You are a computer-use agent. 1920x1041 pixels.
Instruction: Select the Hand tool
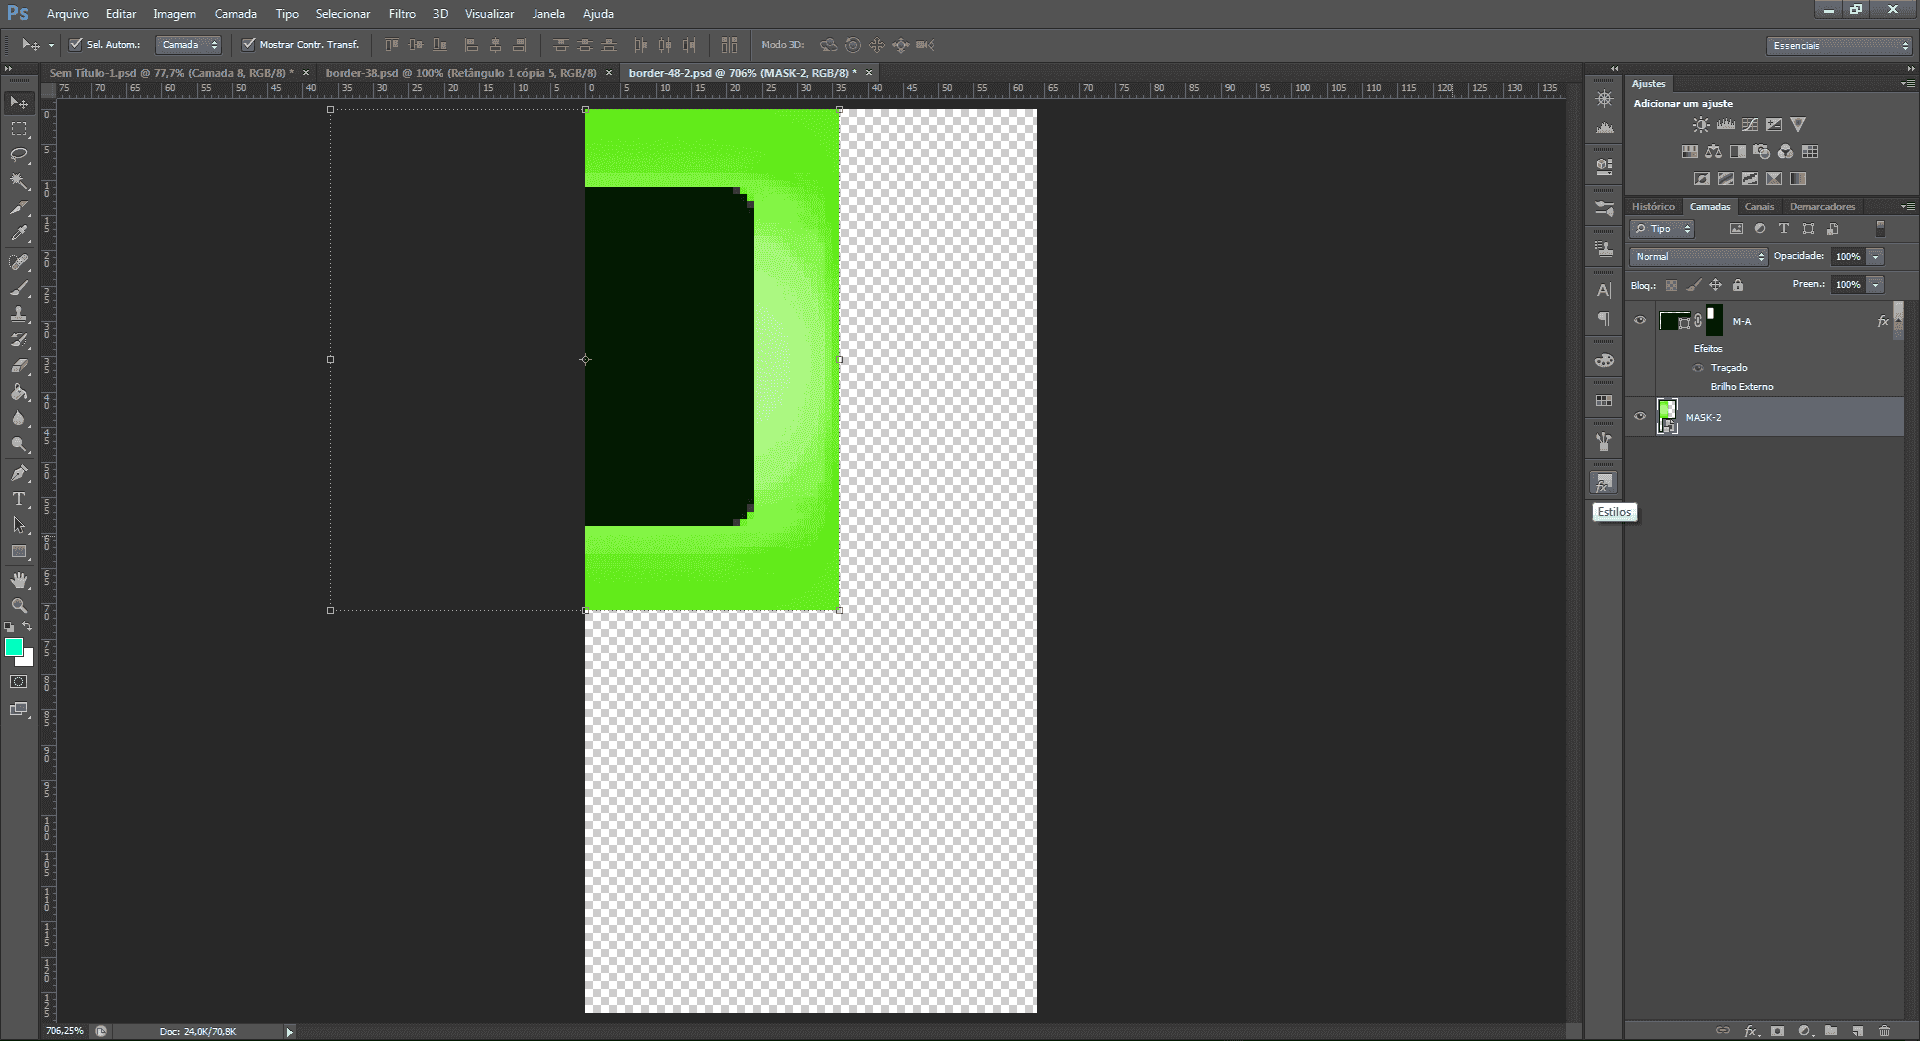19,579
